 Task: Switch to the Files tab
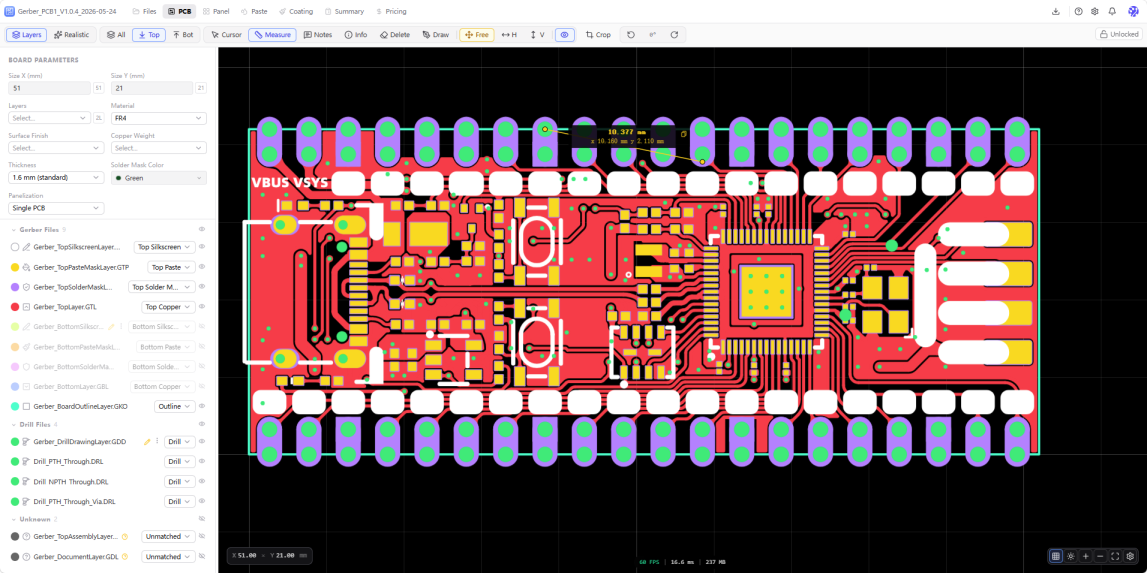point(145,12)
